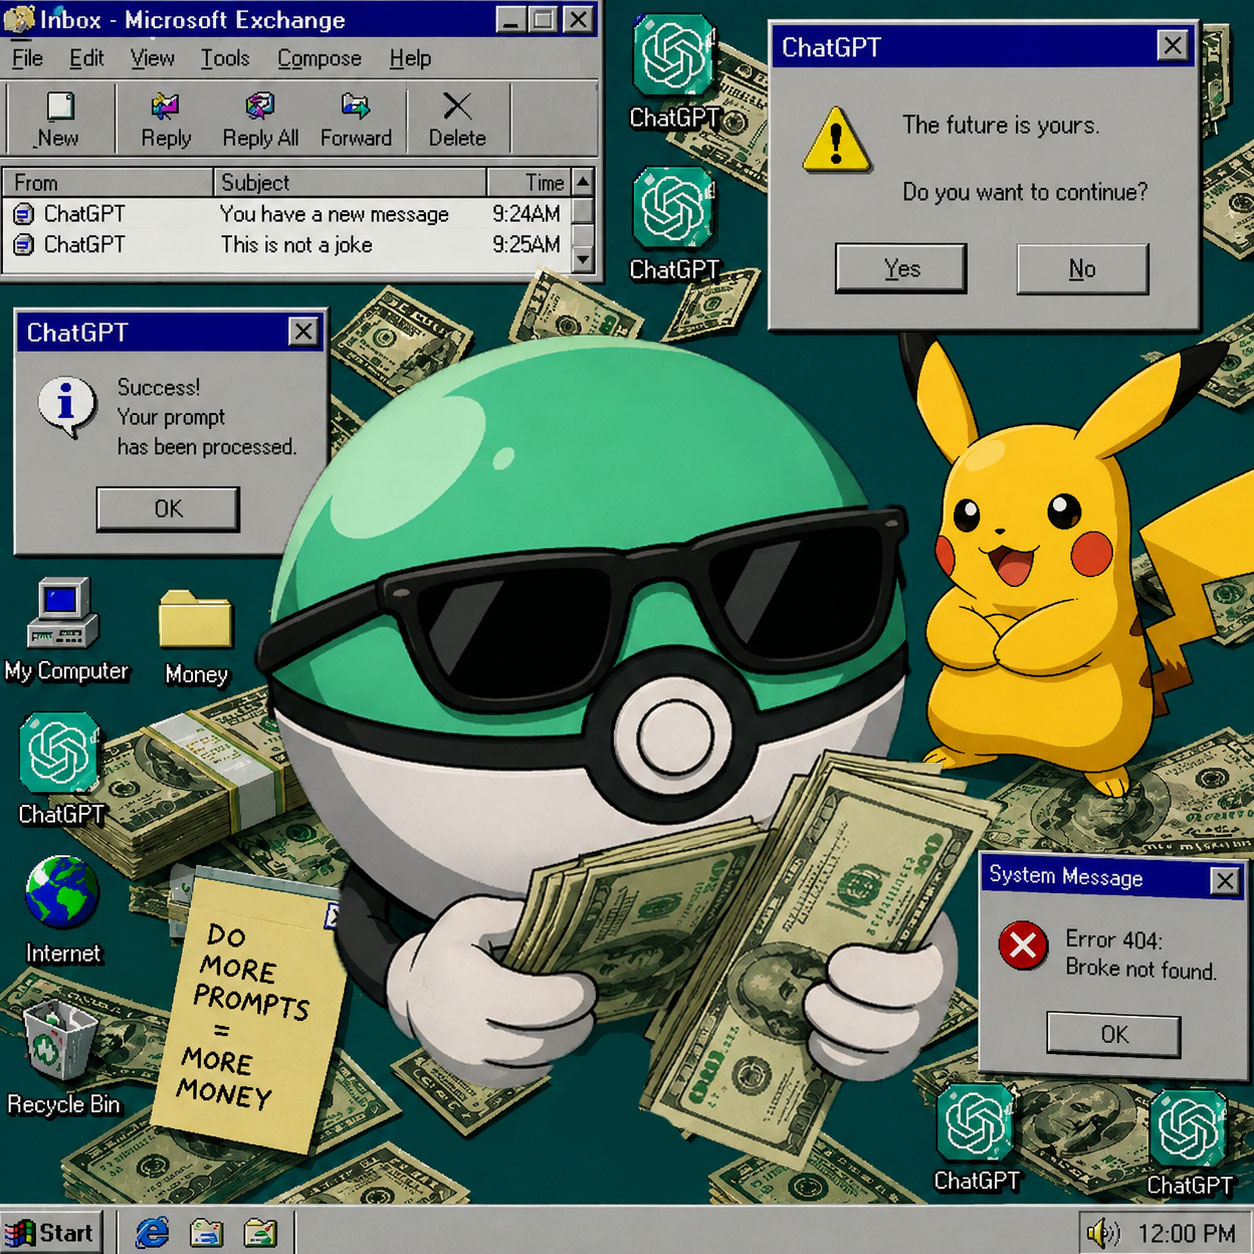Close the 'Success! Your prompt' ChatGPT dialog
The image size is (1254, 1254).
(303, 331)
